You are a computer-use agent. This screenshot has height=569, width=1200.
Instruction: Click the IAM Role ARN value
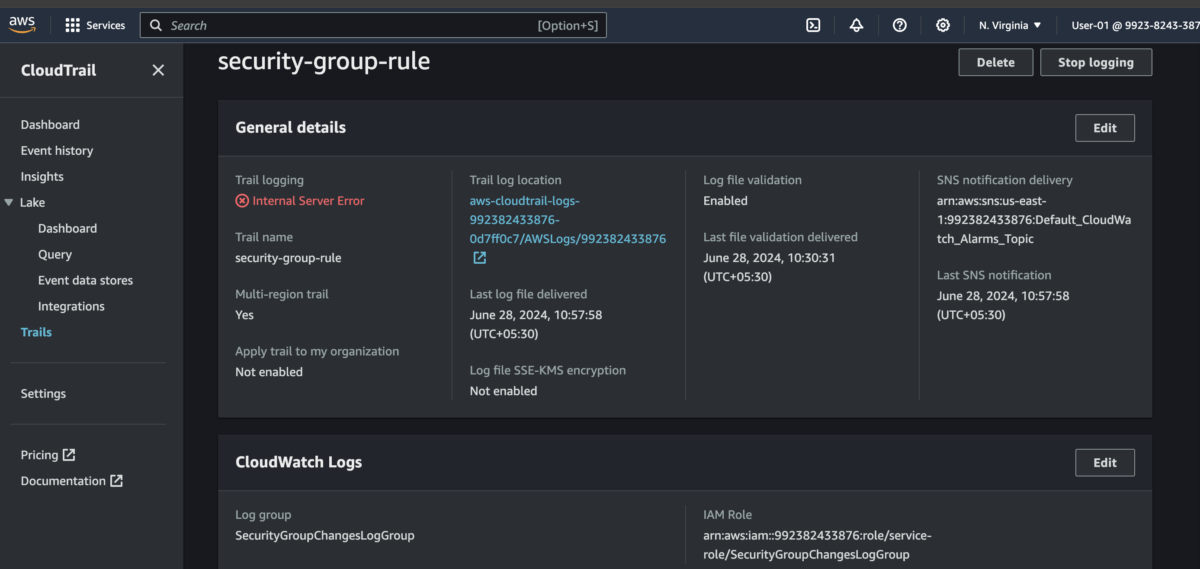coord(817,545)
